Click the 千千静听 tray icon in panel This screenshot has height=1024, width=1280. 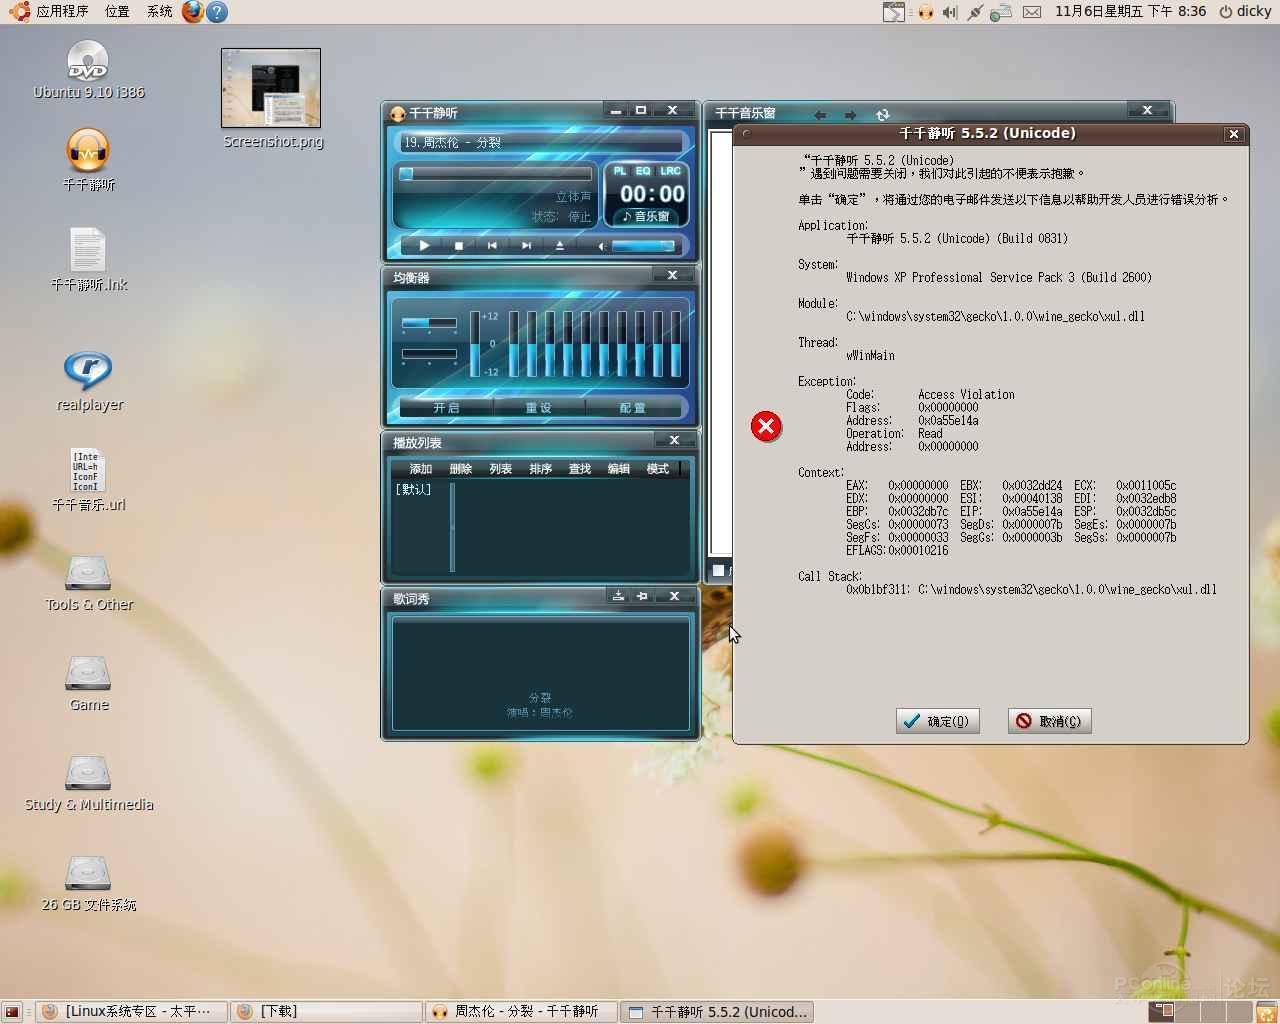pos(925,12)
